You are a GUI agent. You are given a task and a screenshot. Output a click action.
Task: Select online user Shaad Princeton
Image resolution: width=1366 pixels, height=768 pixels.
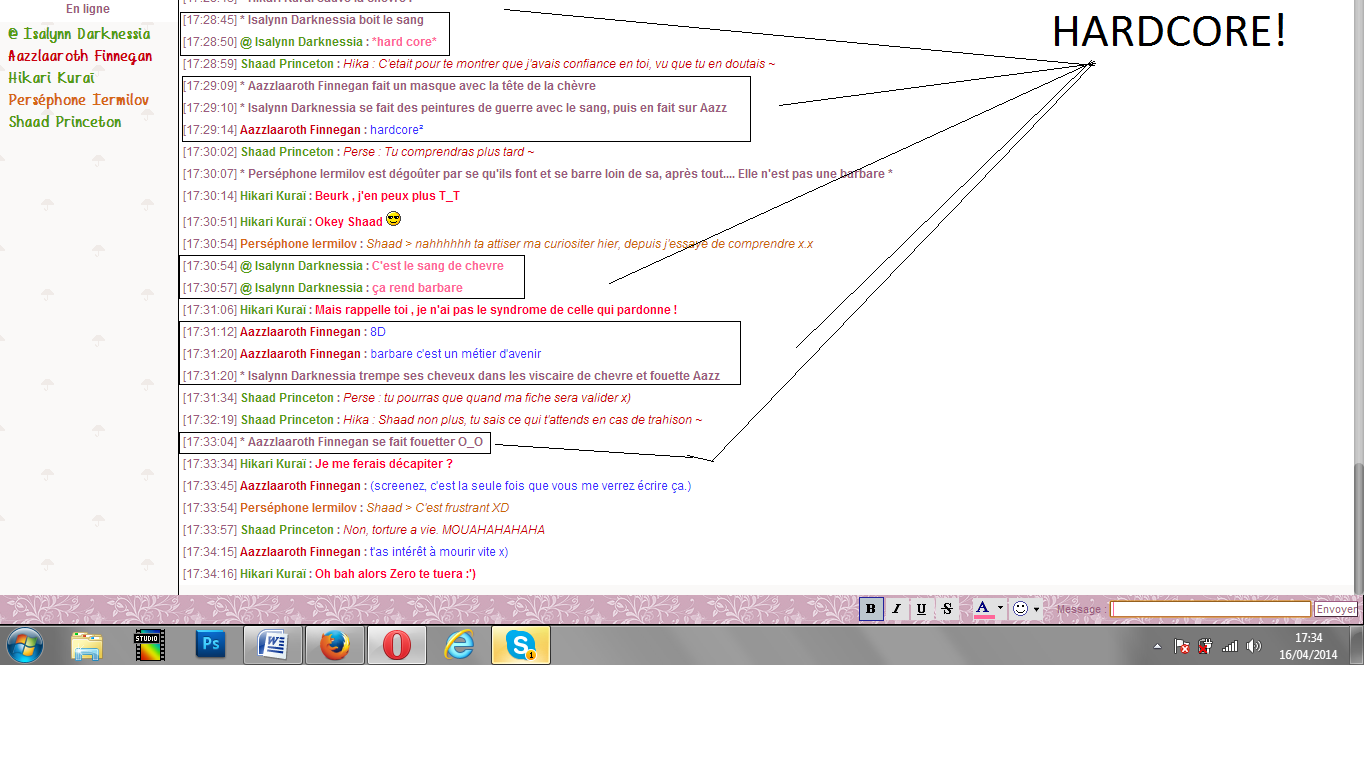tap(65, 122)
